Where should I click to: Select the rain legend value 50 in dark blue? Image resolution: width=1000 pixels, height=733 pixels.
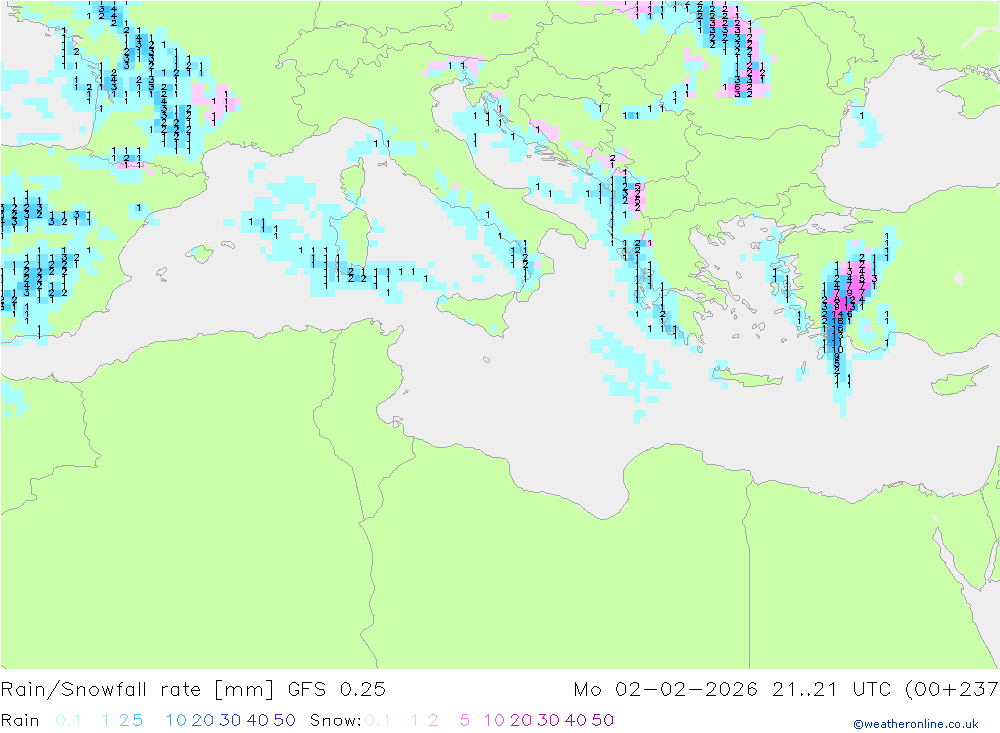point(284,720)
